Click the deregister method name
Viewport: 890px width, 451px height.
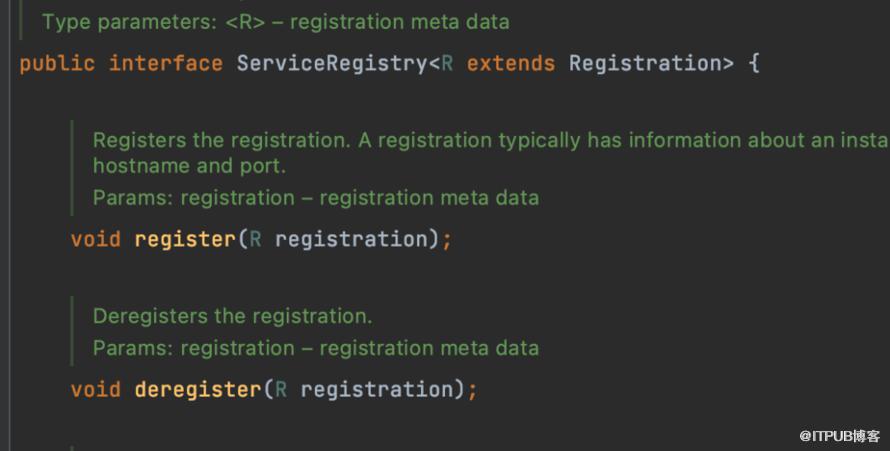coord(198,389)
